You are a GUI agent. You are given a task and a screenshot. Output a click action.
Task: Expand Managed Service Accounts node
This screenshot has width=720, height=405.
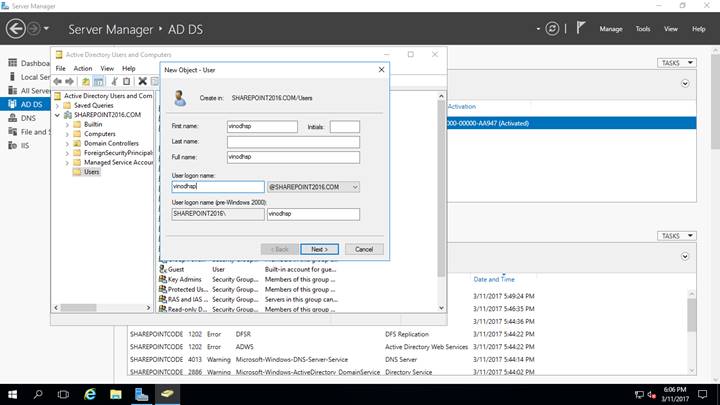67,163
